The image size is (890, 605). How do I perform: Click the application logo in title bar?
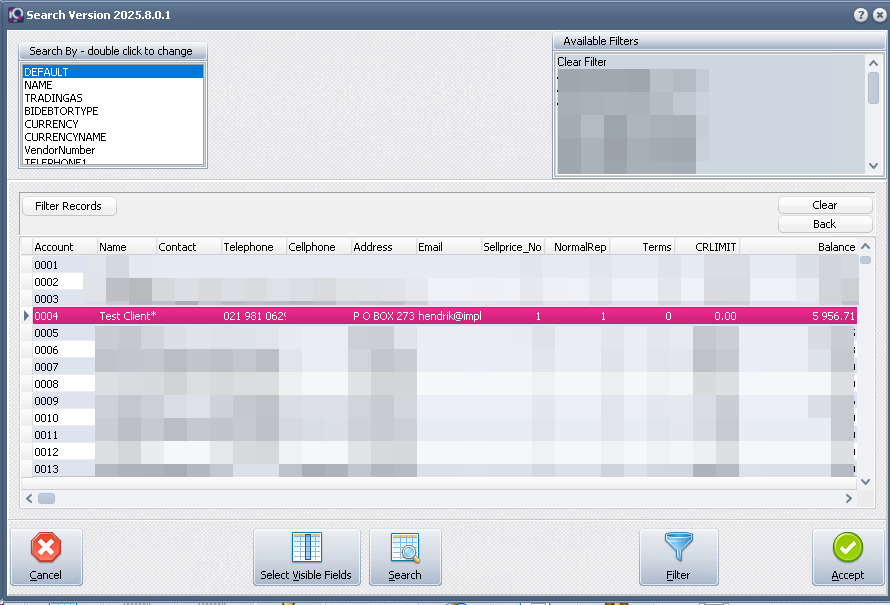pos(15,15)
